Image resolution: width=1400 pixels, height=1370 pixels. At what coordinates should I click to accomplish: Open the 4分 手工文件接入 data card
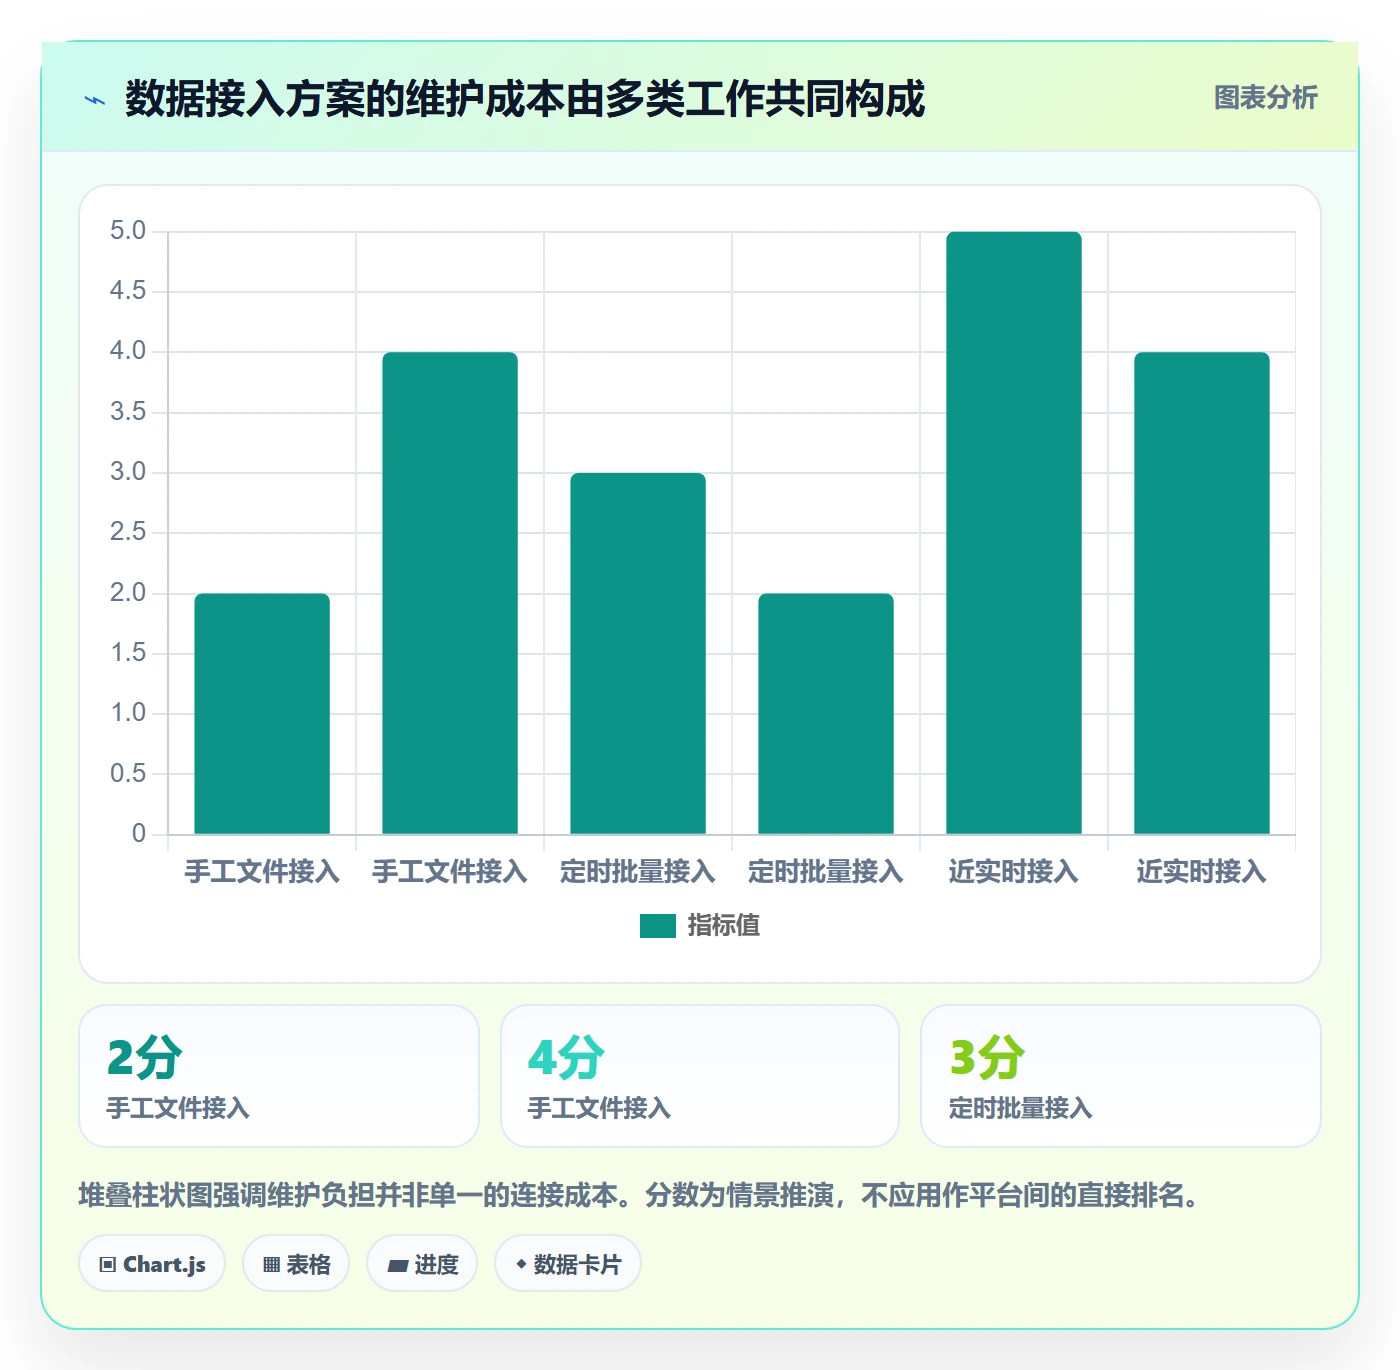(x=700, y=1076)
